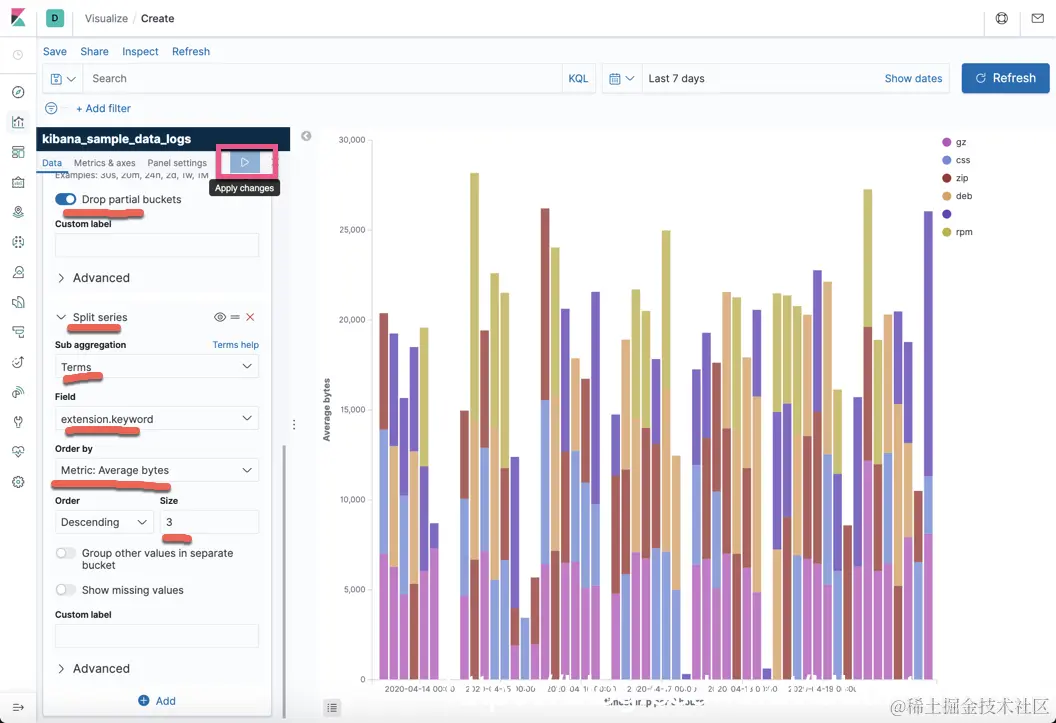This screenshot has height=723, width=1056.
Task: Open Stack Monitoring heartbeat icon
Action: point(18,452)
